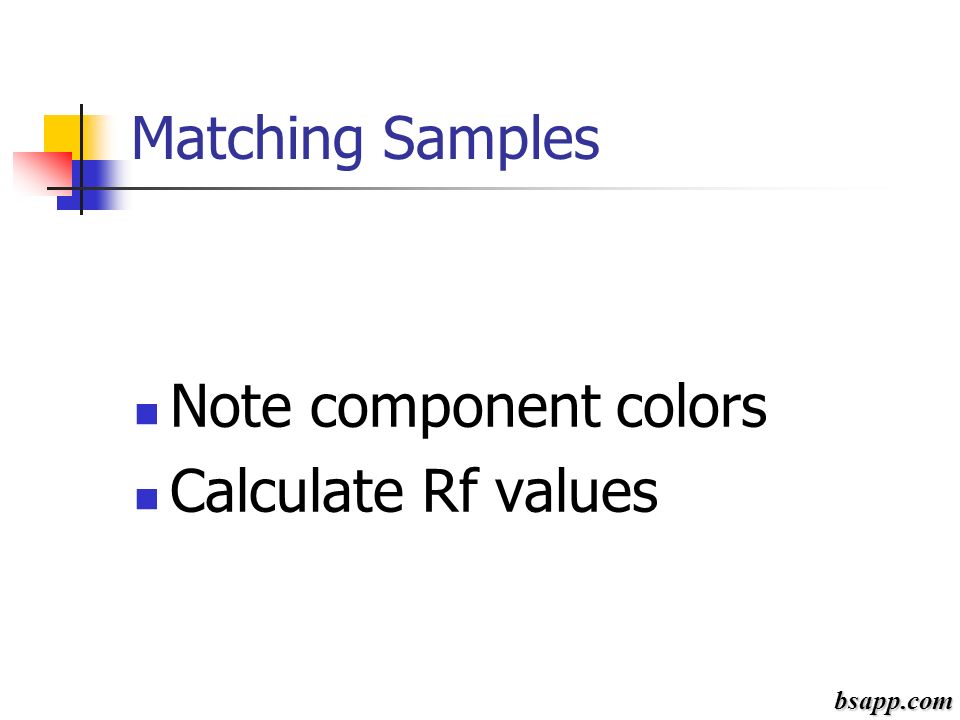Click the word Note in first bullet
The width and height of the screenshot is (960, 720).
(x=231, y=405)
